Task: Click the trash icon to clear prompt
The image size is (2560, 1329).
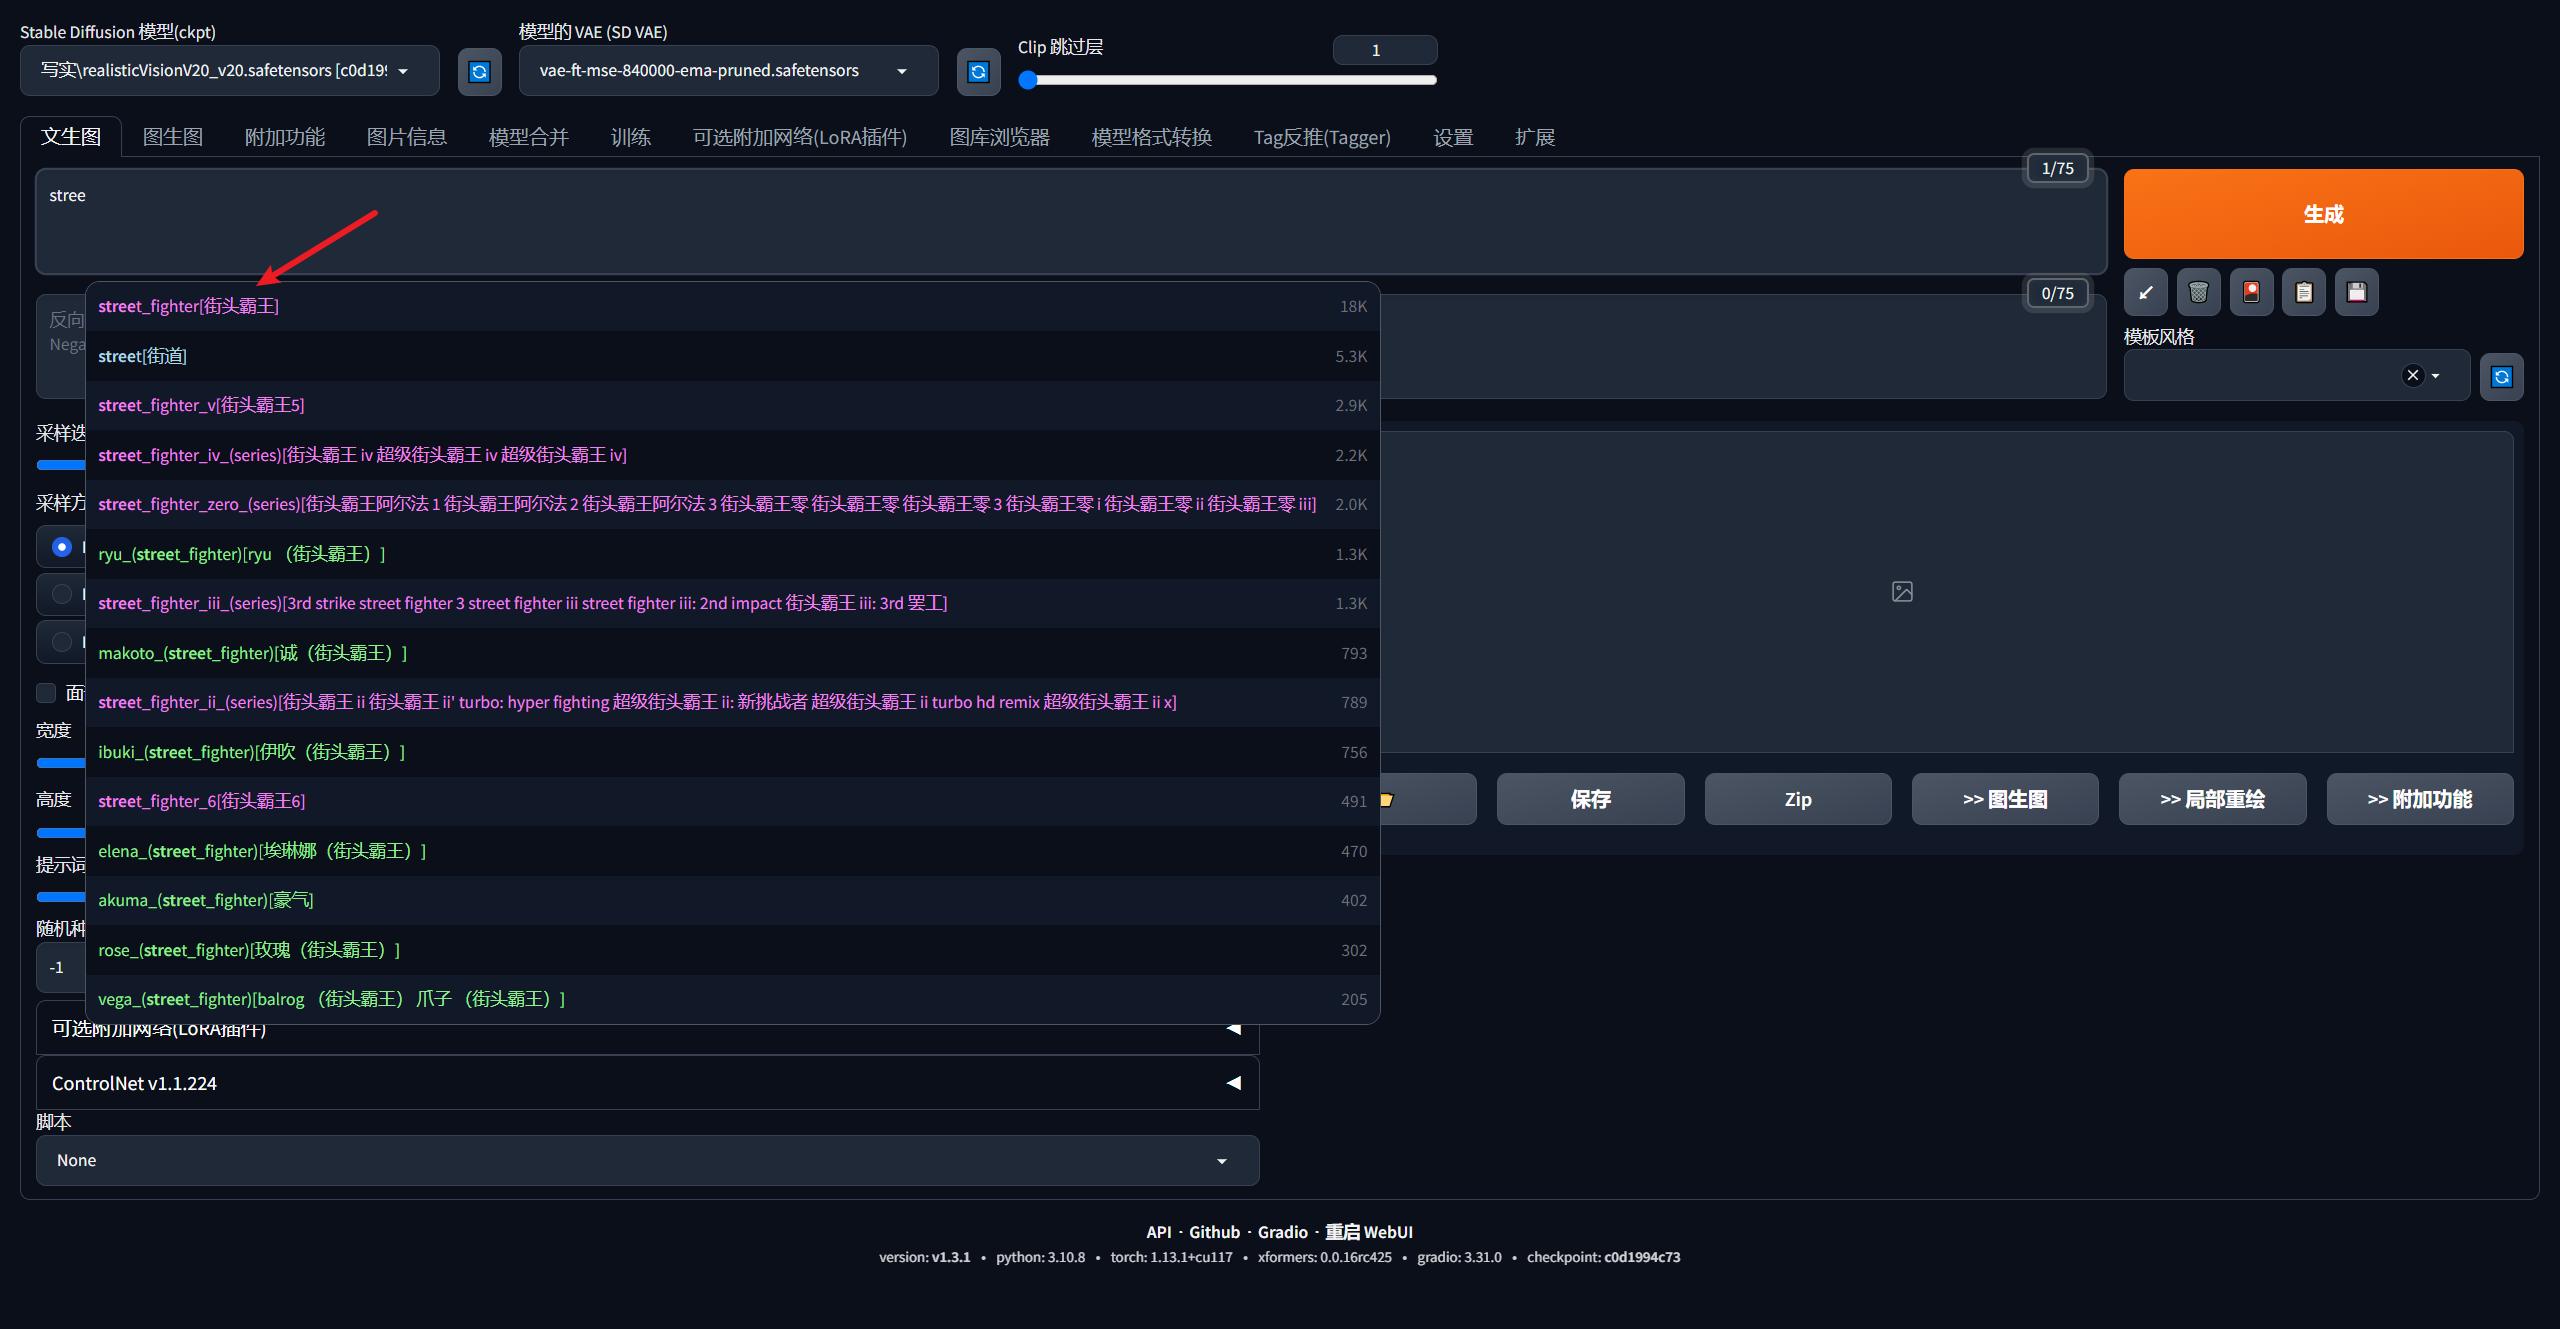Action: (2198, 292)
